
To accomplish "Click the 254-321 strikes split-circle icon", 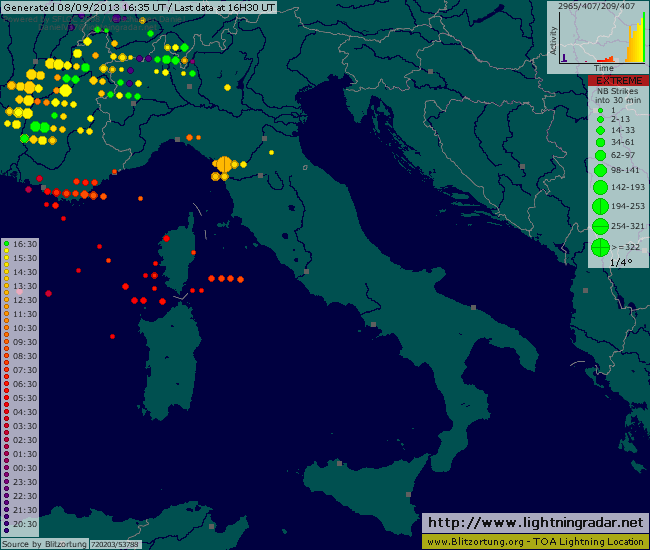I will pos(600,226).
